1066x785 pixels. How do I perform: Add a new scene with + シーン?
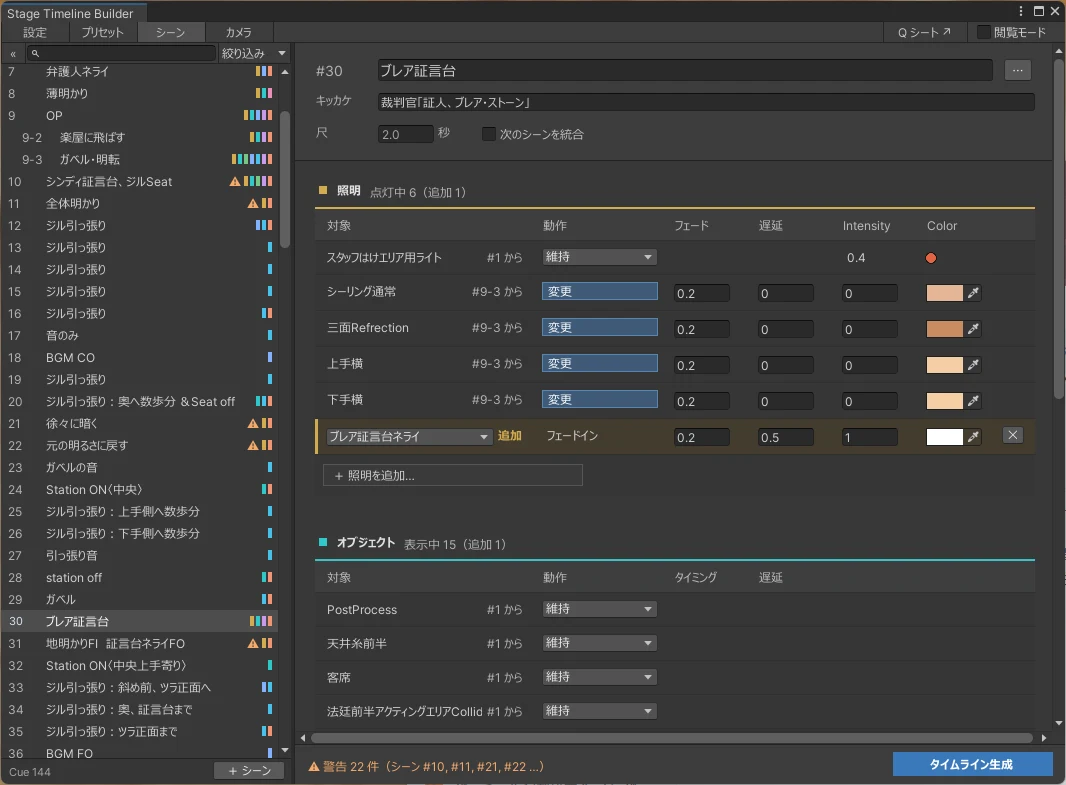click(249, 771)
